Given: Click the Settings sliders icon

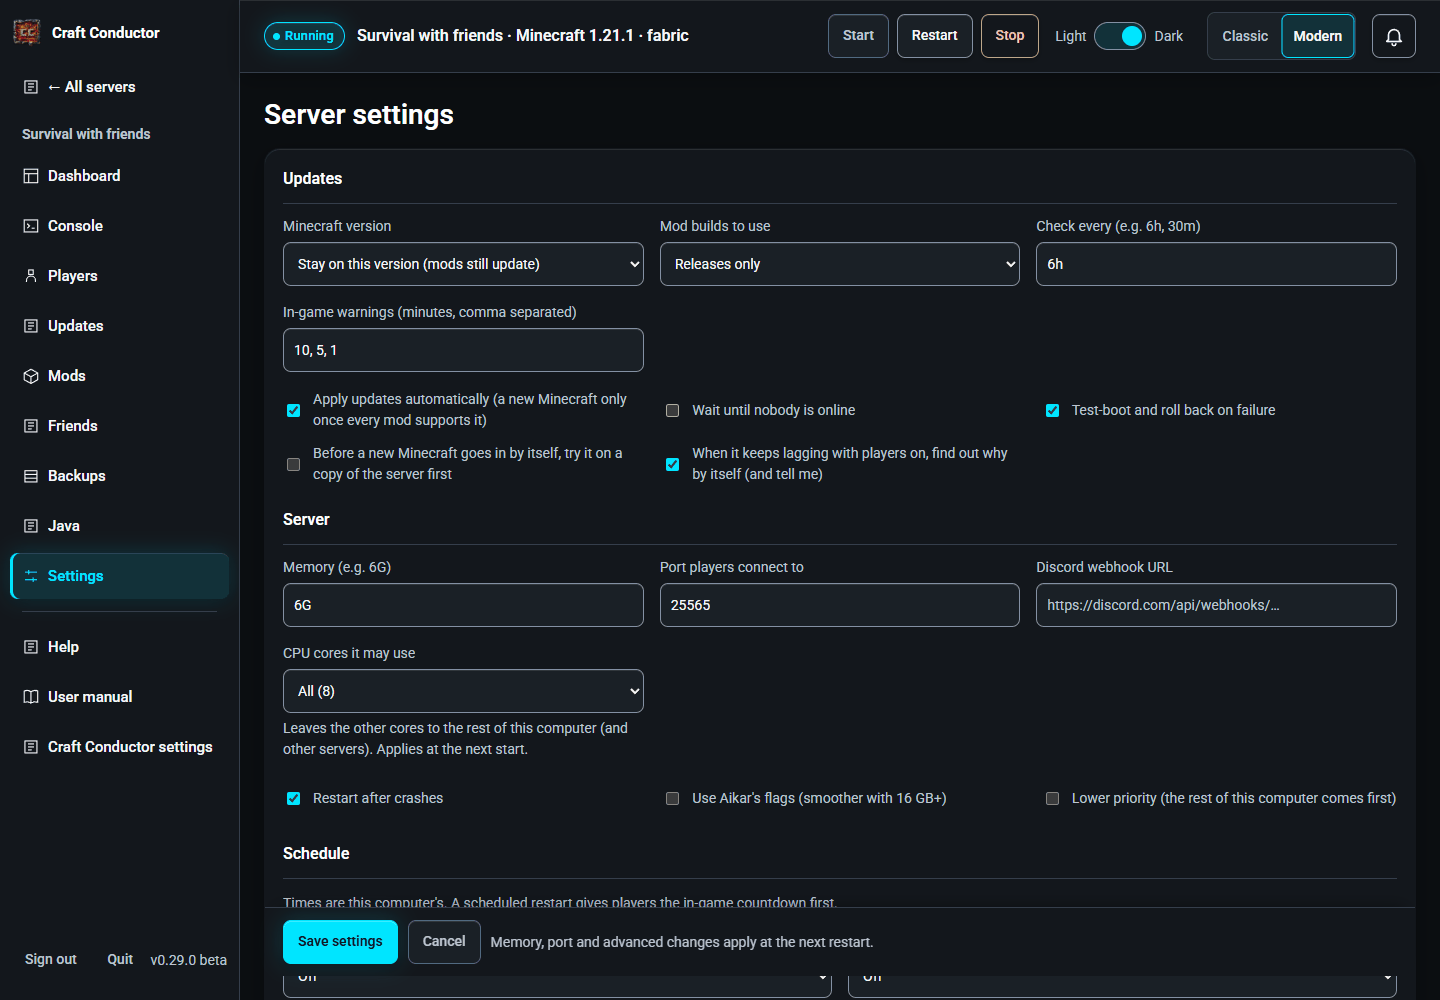Looking at the screenshot, I should click(31, 576).
